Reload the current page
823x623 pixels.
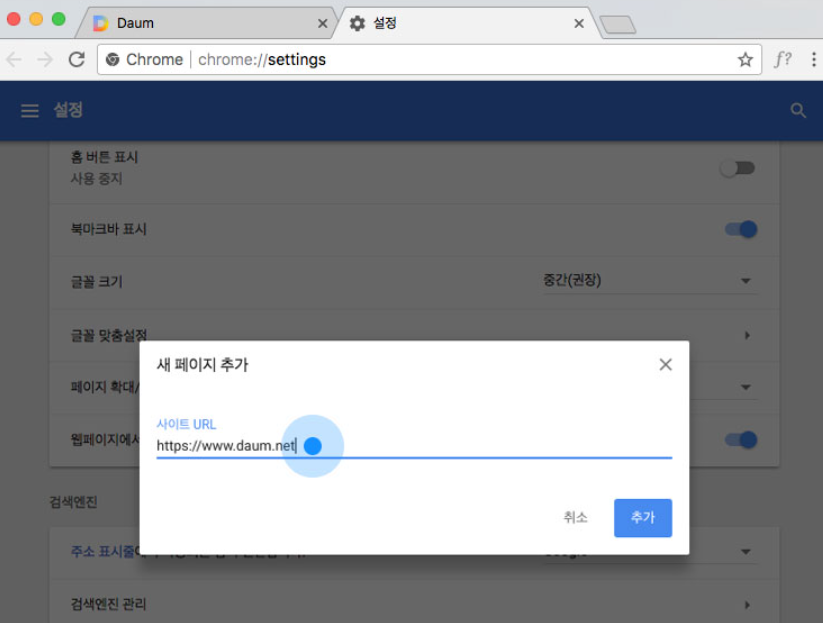(76, 59)
